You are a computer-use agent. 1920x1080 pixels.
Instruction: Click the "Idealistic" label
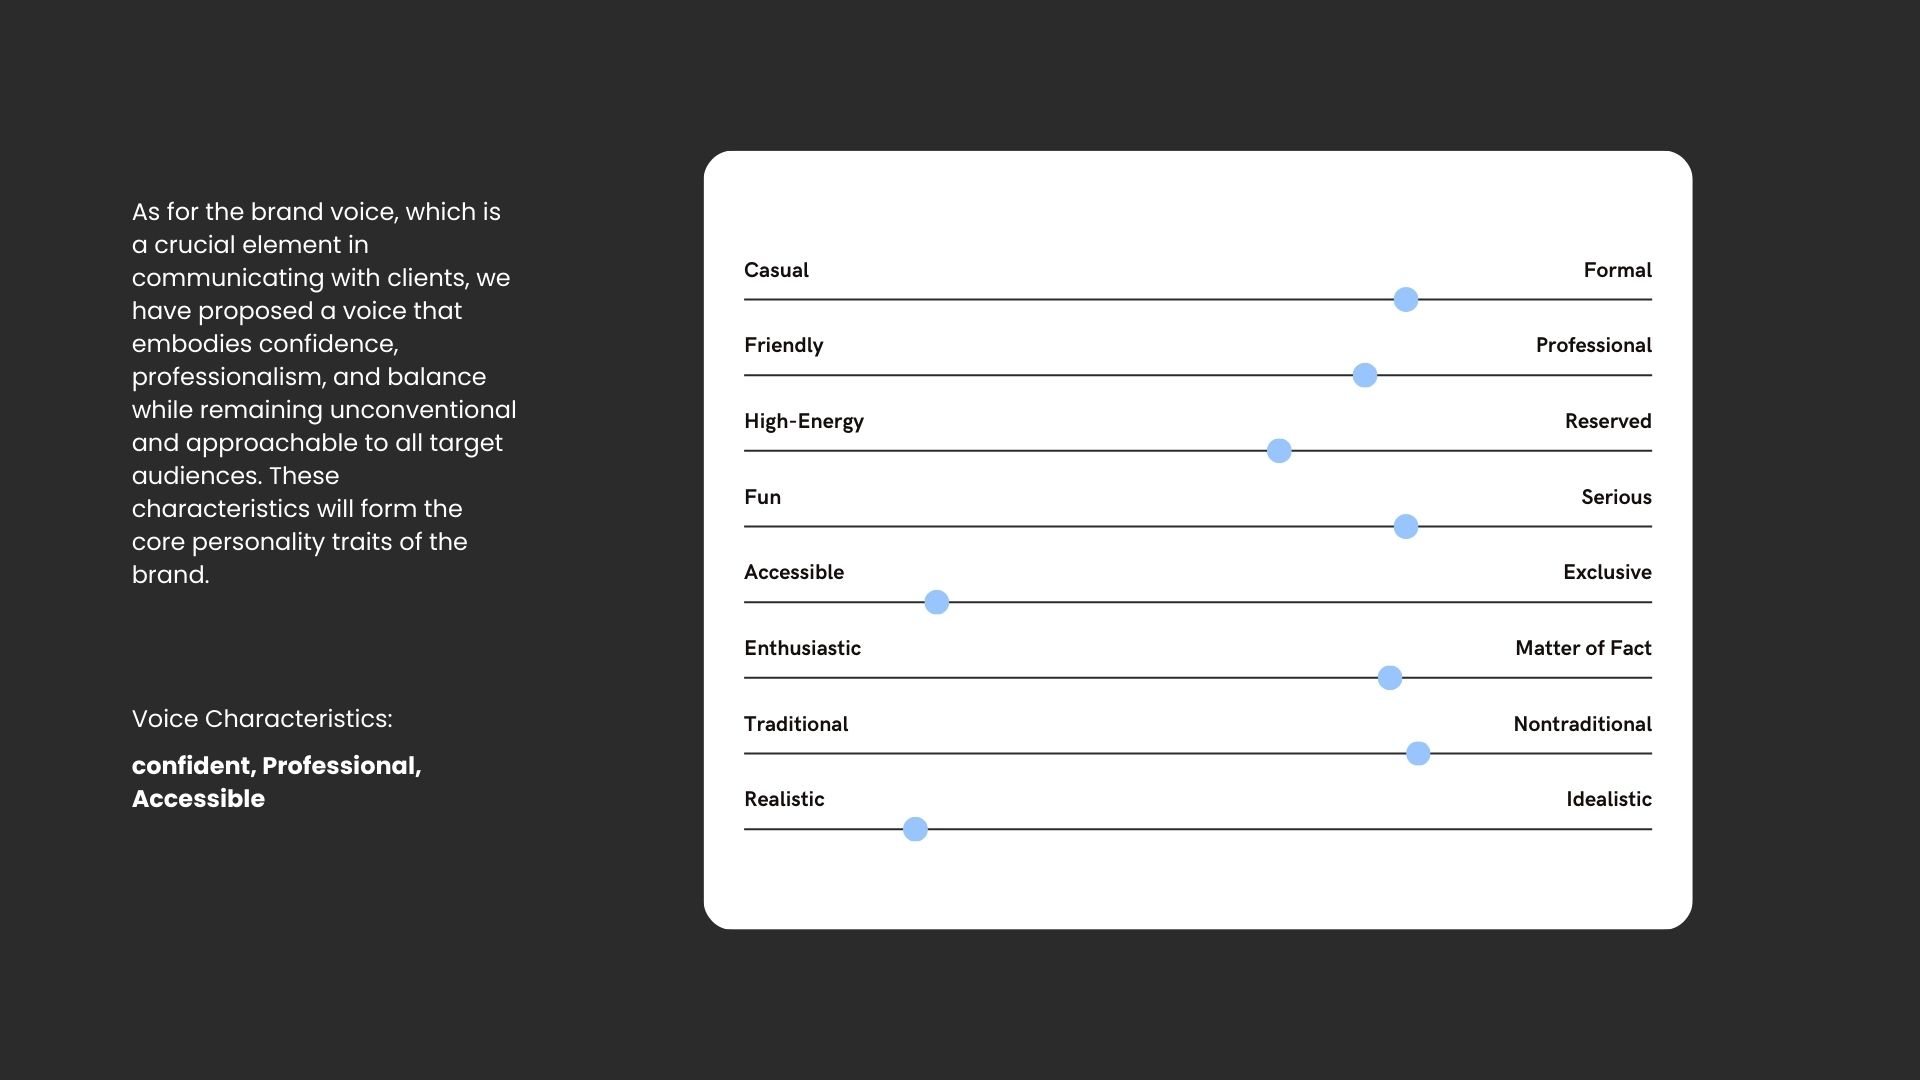pos(1608,799)
